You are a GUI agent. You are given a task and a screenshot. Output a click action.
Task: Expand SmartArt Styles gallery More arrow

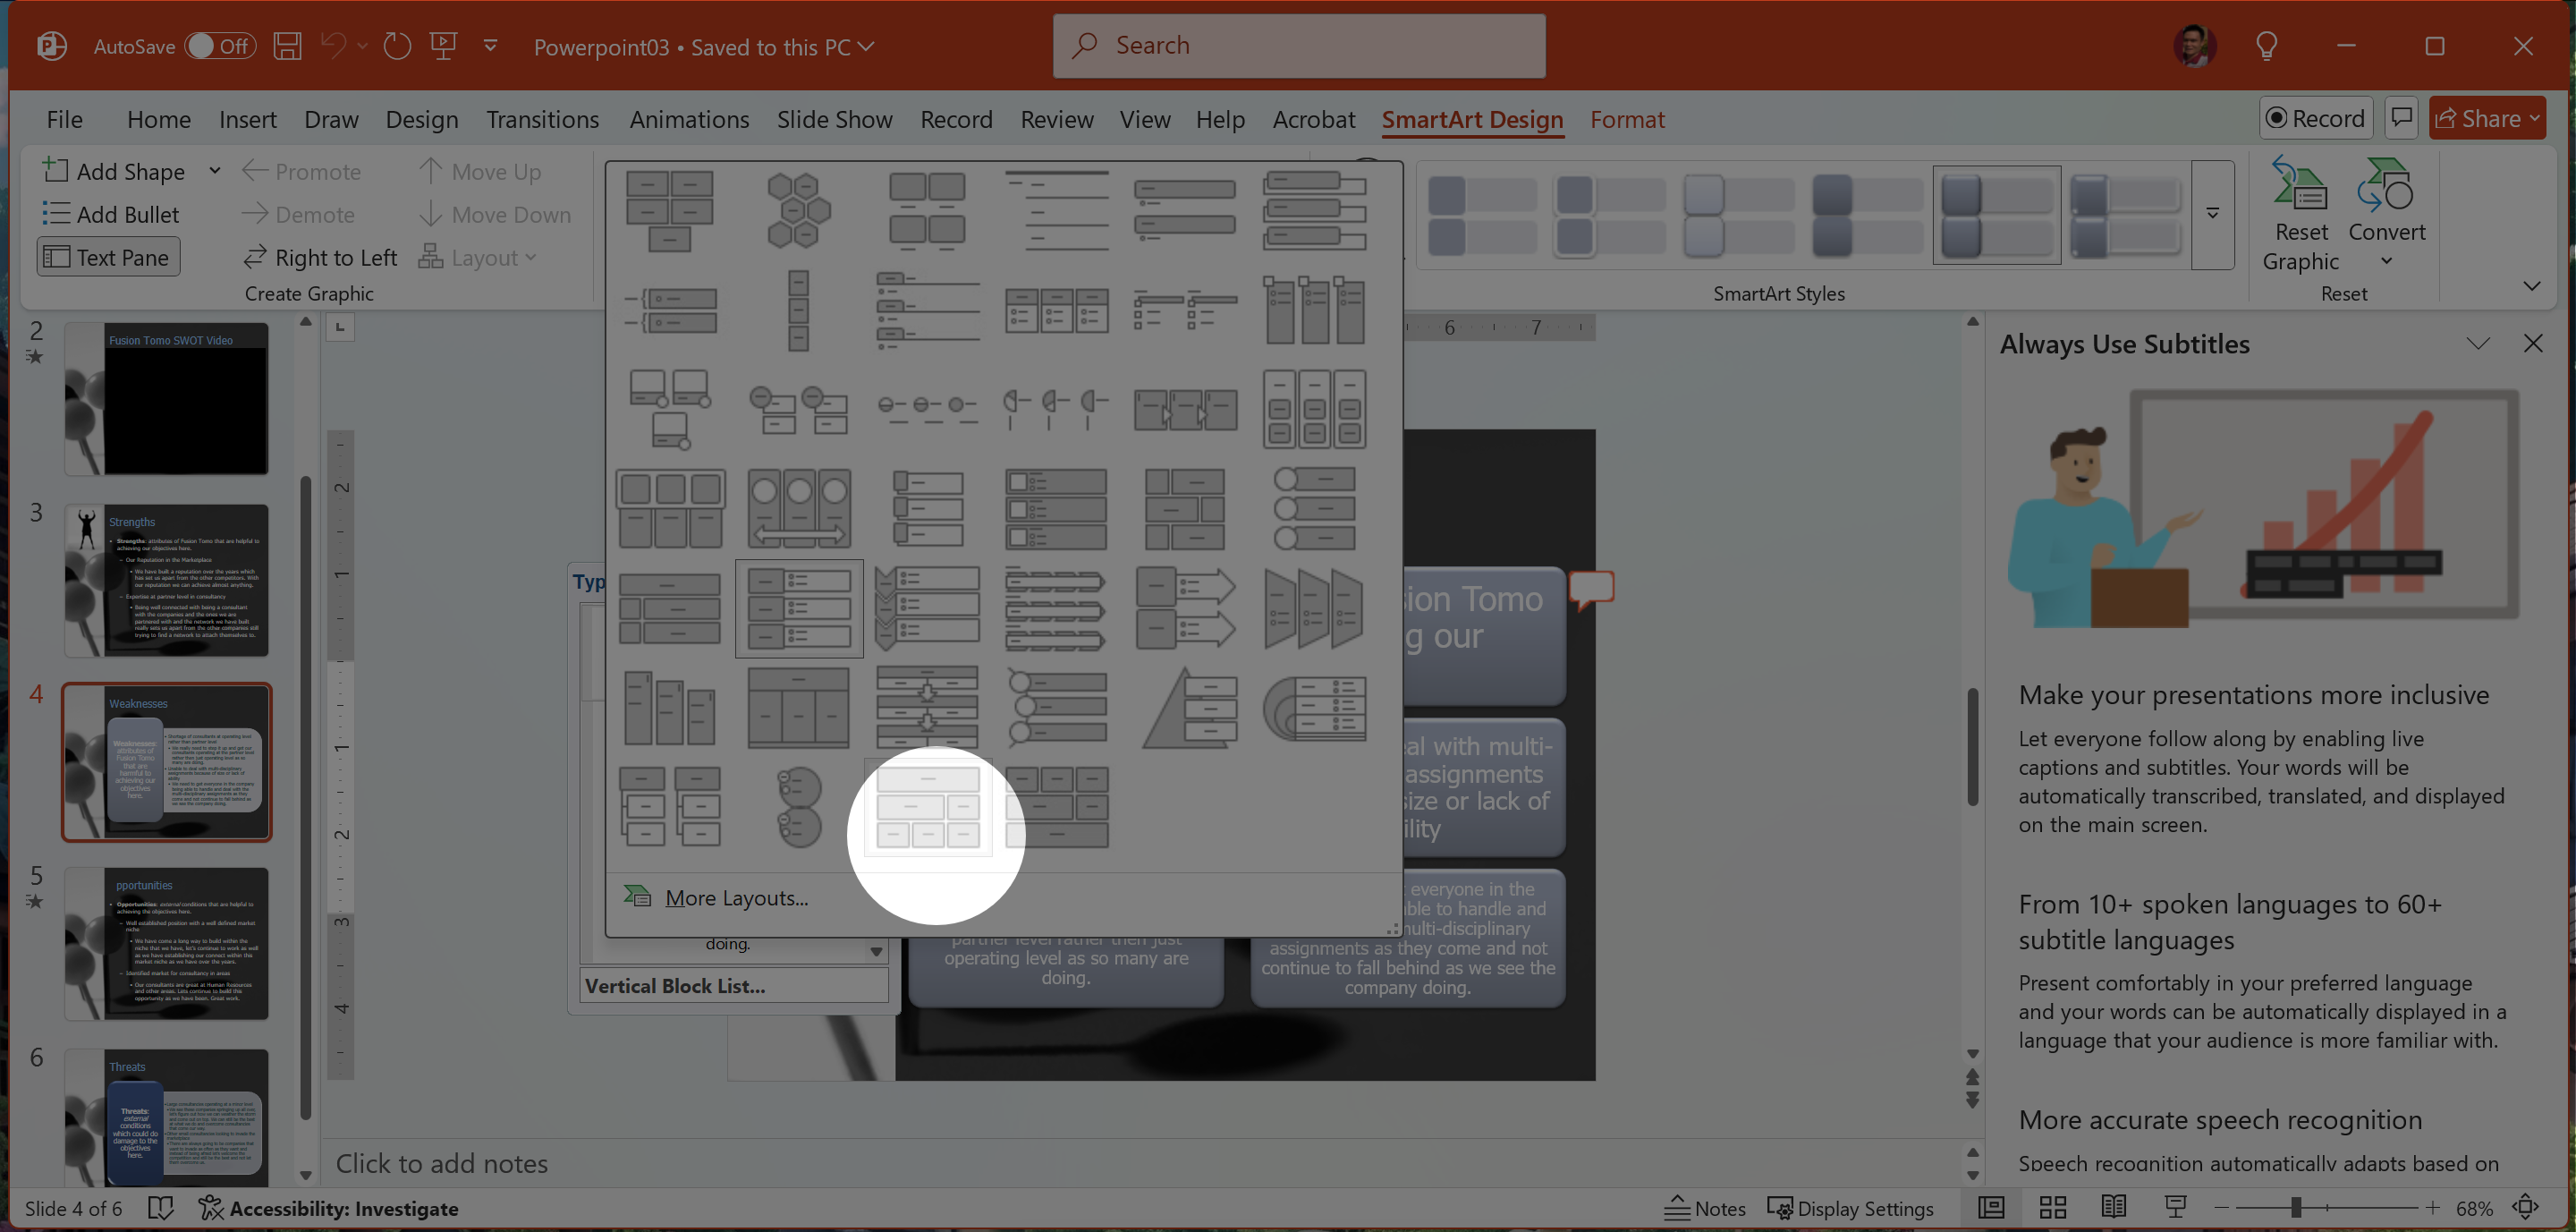tap(2212, 214)
